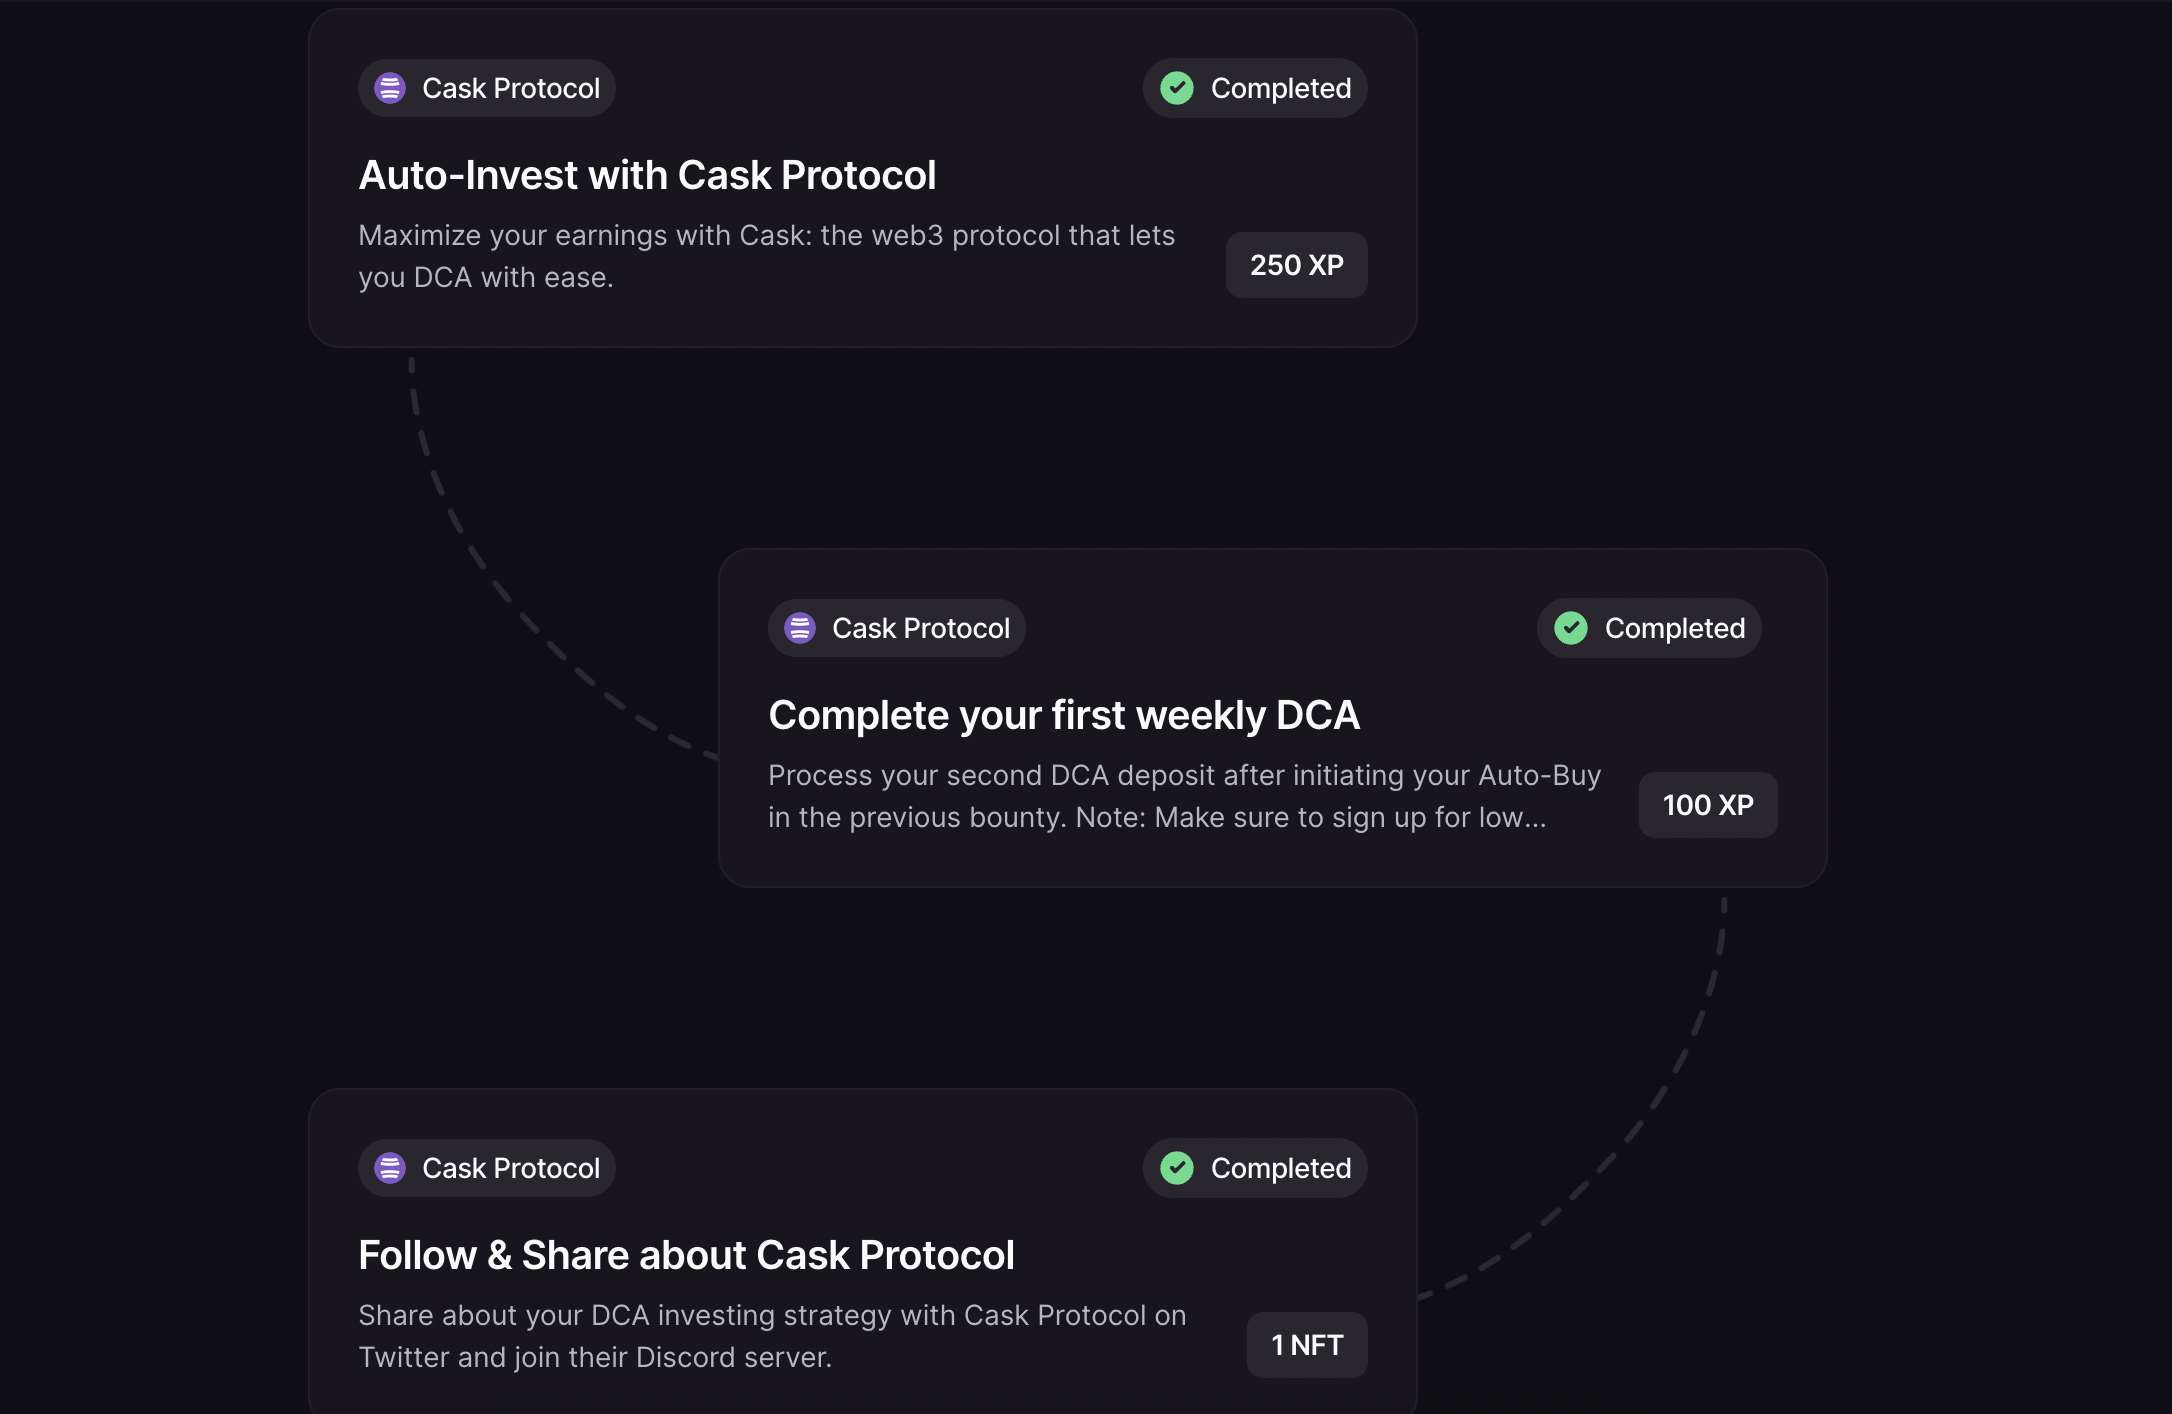Click Cask Protocol logo icon in weekly DCA card
Image resolution: width=2172 pixels, height=1414 pixels.
[800, 628]
